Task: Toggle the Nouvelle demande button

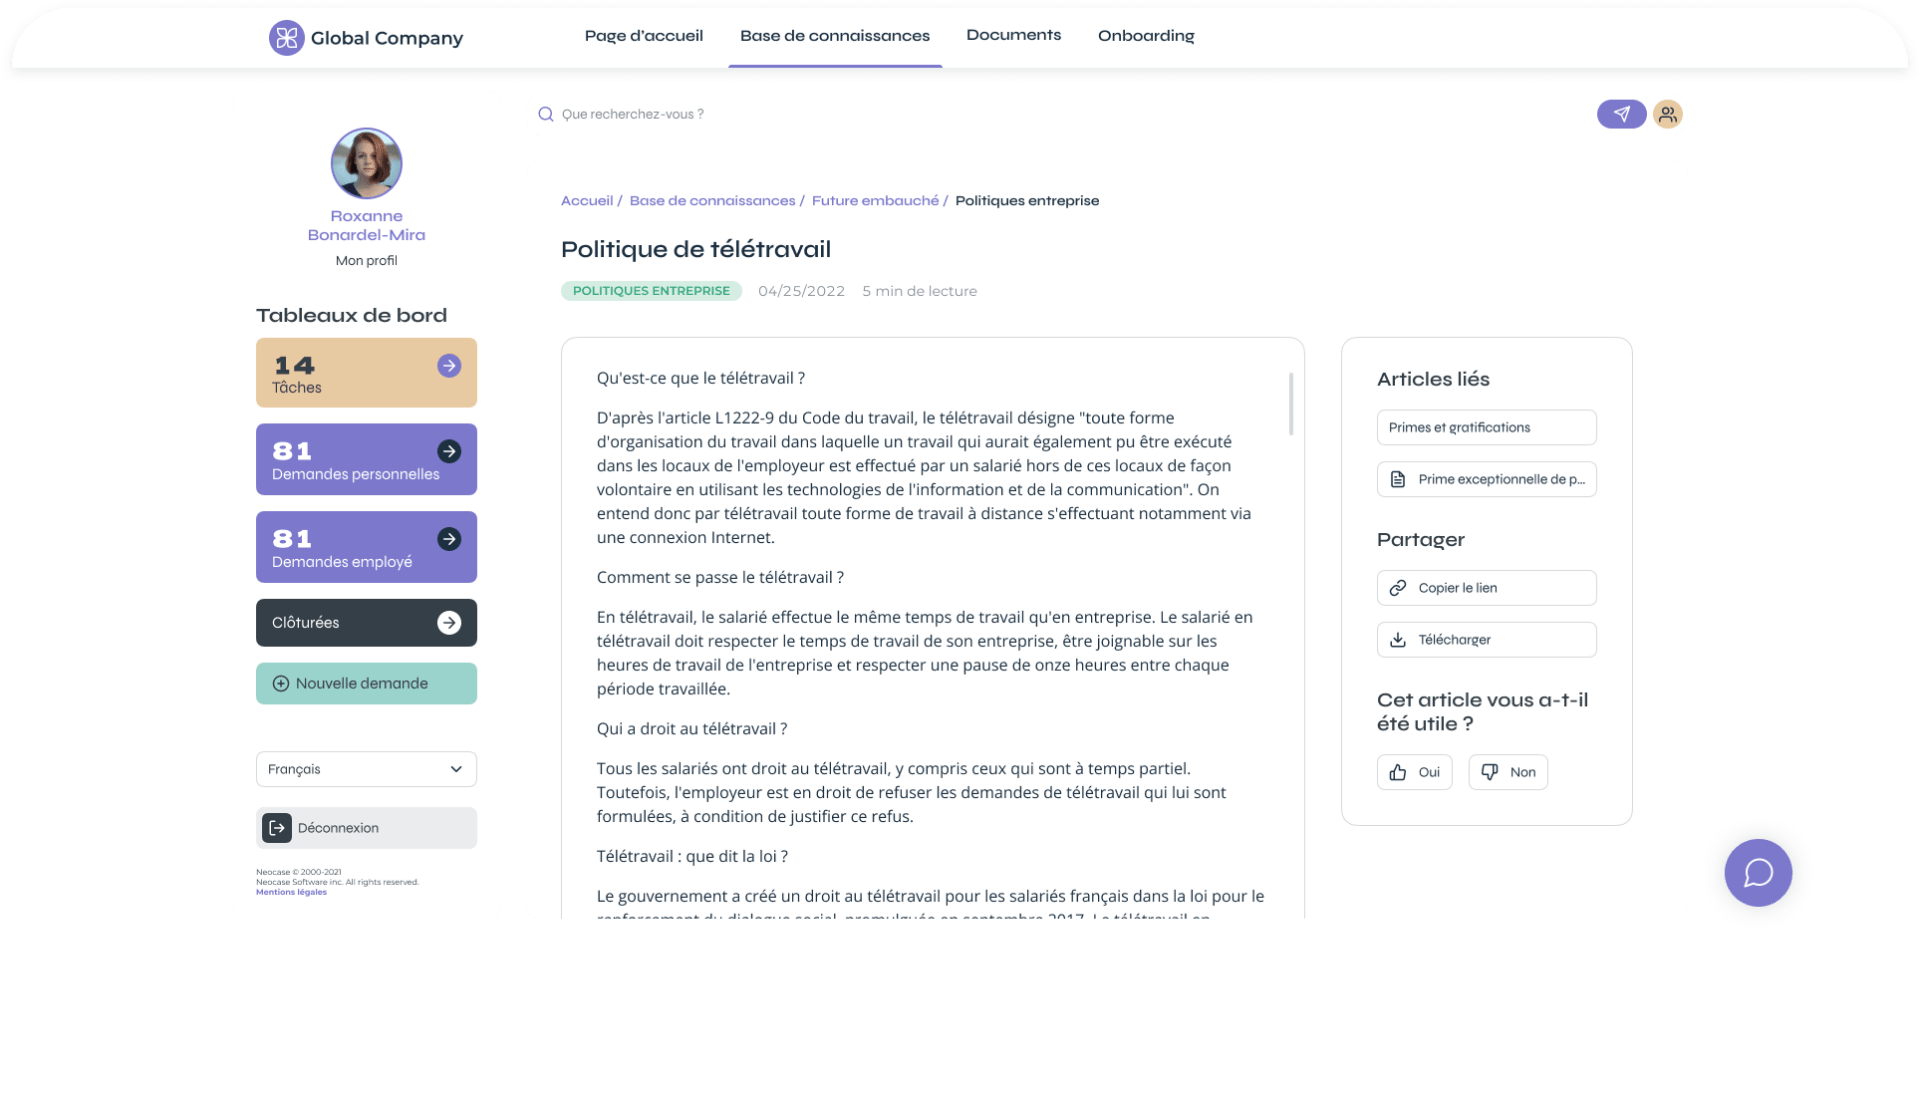Action: [x=365, y=683]
